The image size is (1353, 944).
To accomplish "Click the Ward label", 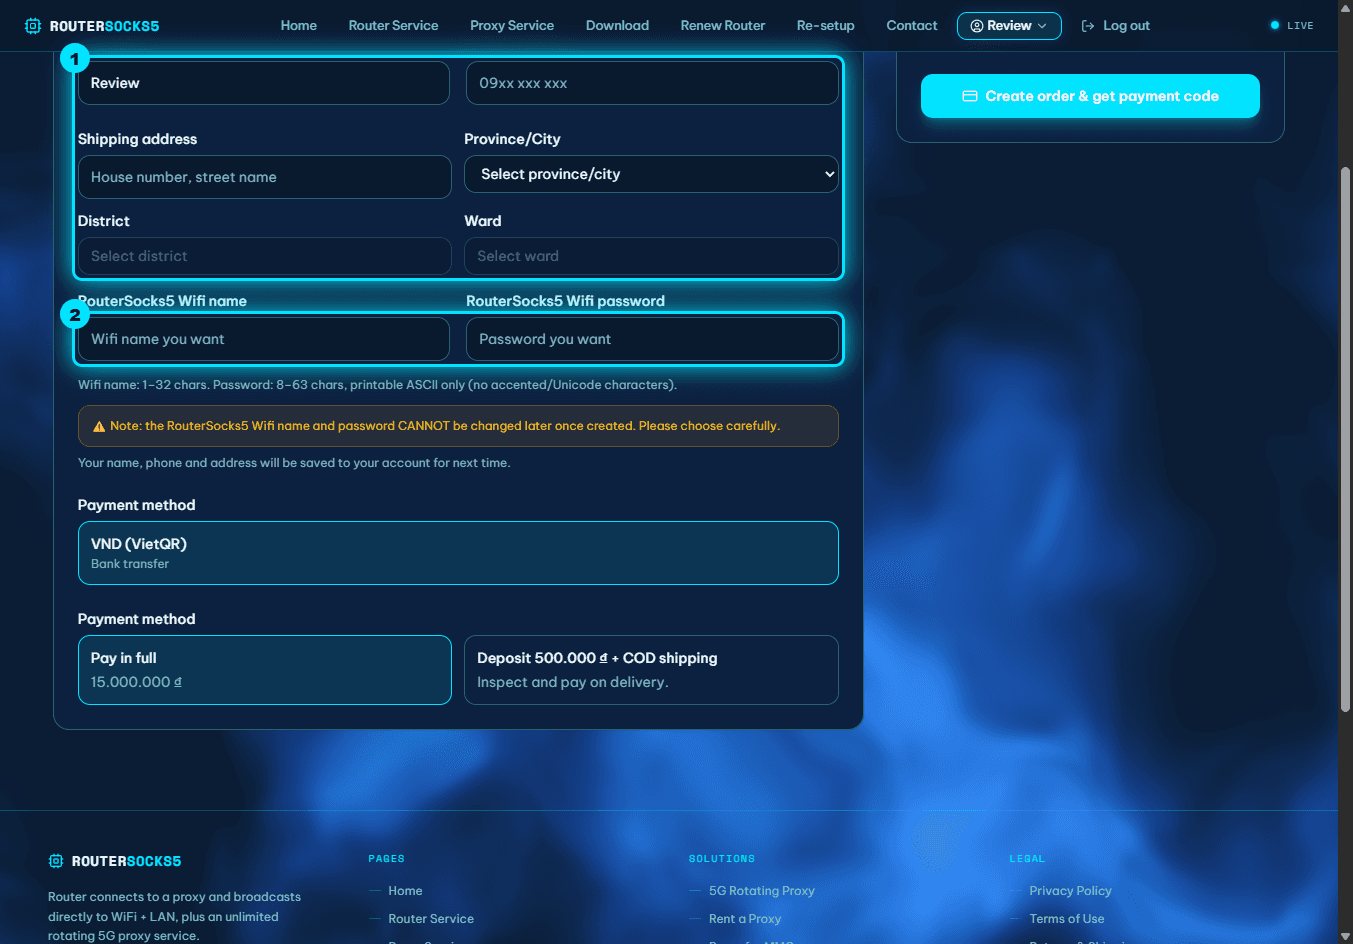I will tap(483, 221).
